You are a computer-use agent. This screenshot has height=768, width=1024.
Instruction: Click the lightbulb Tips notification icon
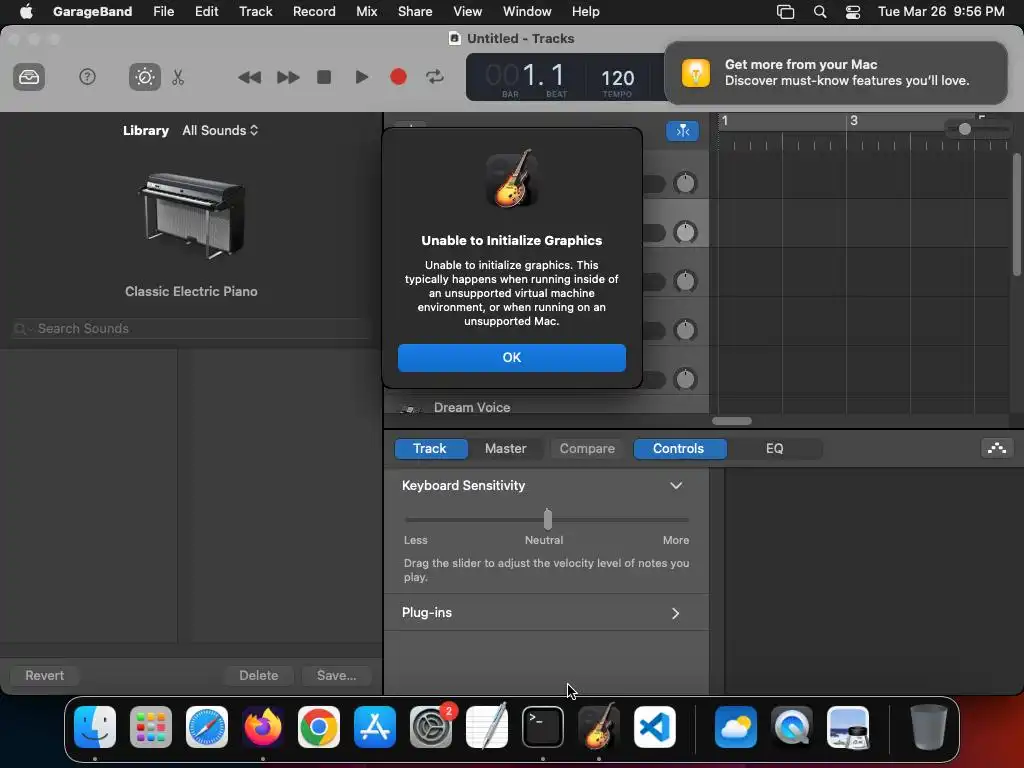coord(696,72)
